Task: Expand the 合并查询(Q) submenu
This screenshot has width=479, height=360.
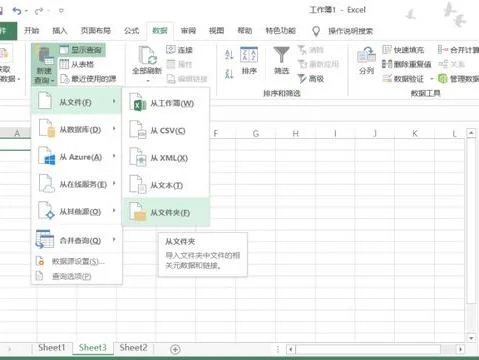Action: tap(77, 240)
